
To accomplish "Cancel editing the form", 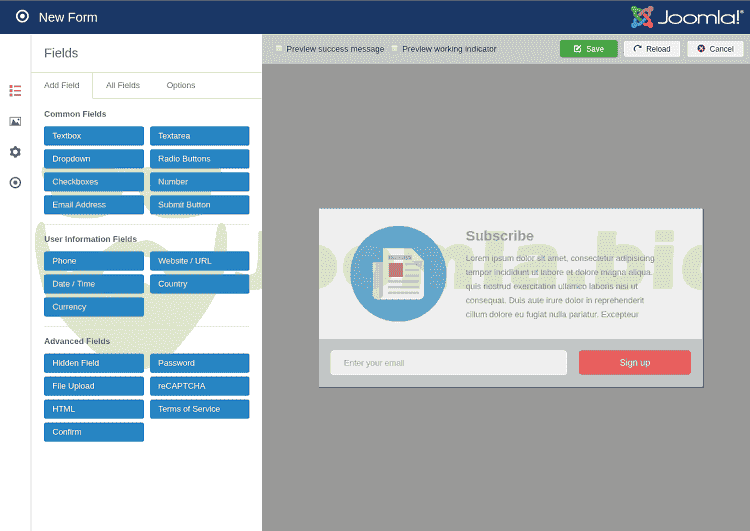I will tap(715, 49).
